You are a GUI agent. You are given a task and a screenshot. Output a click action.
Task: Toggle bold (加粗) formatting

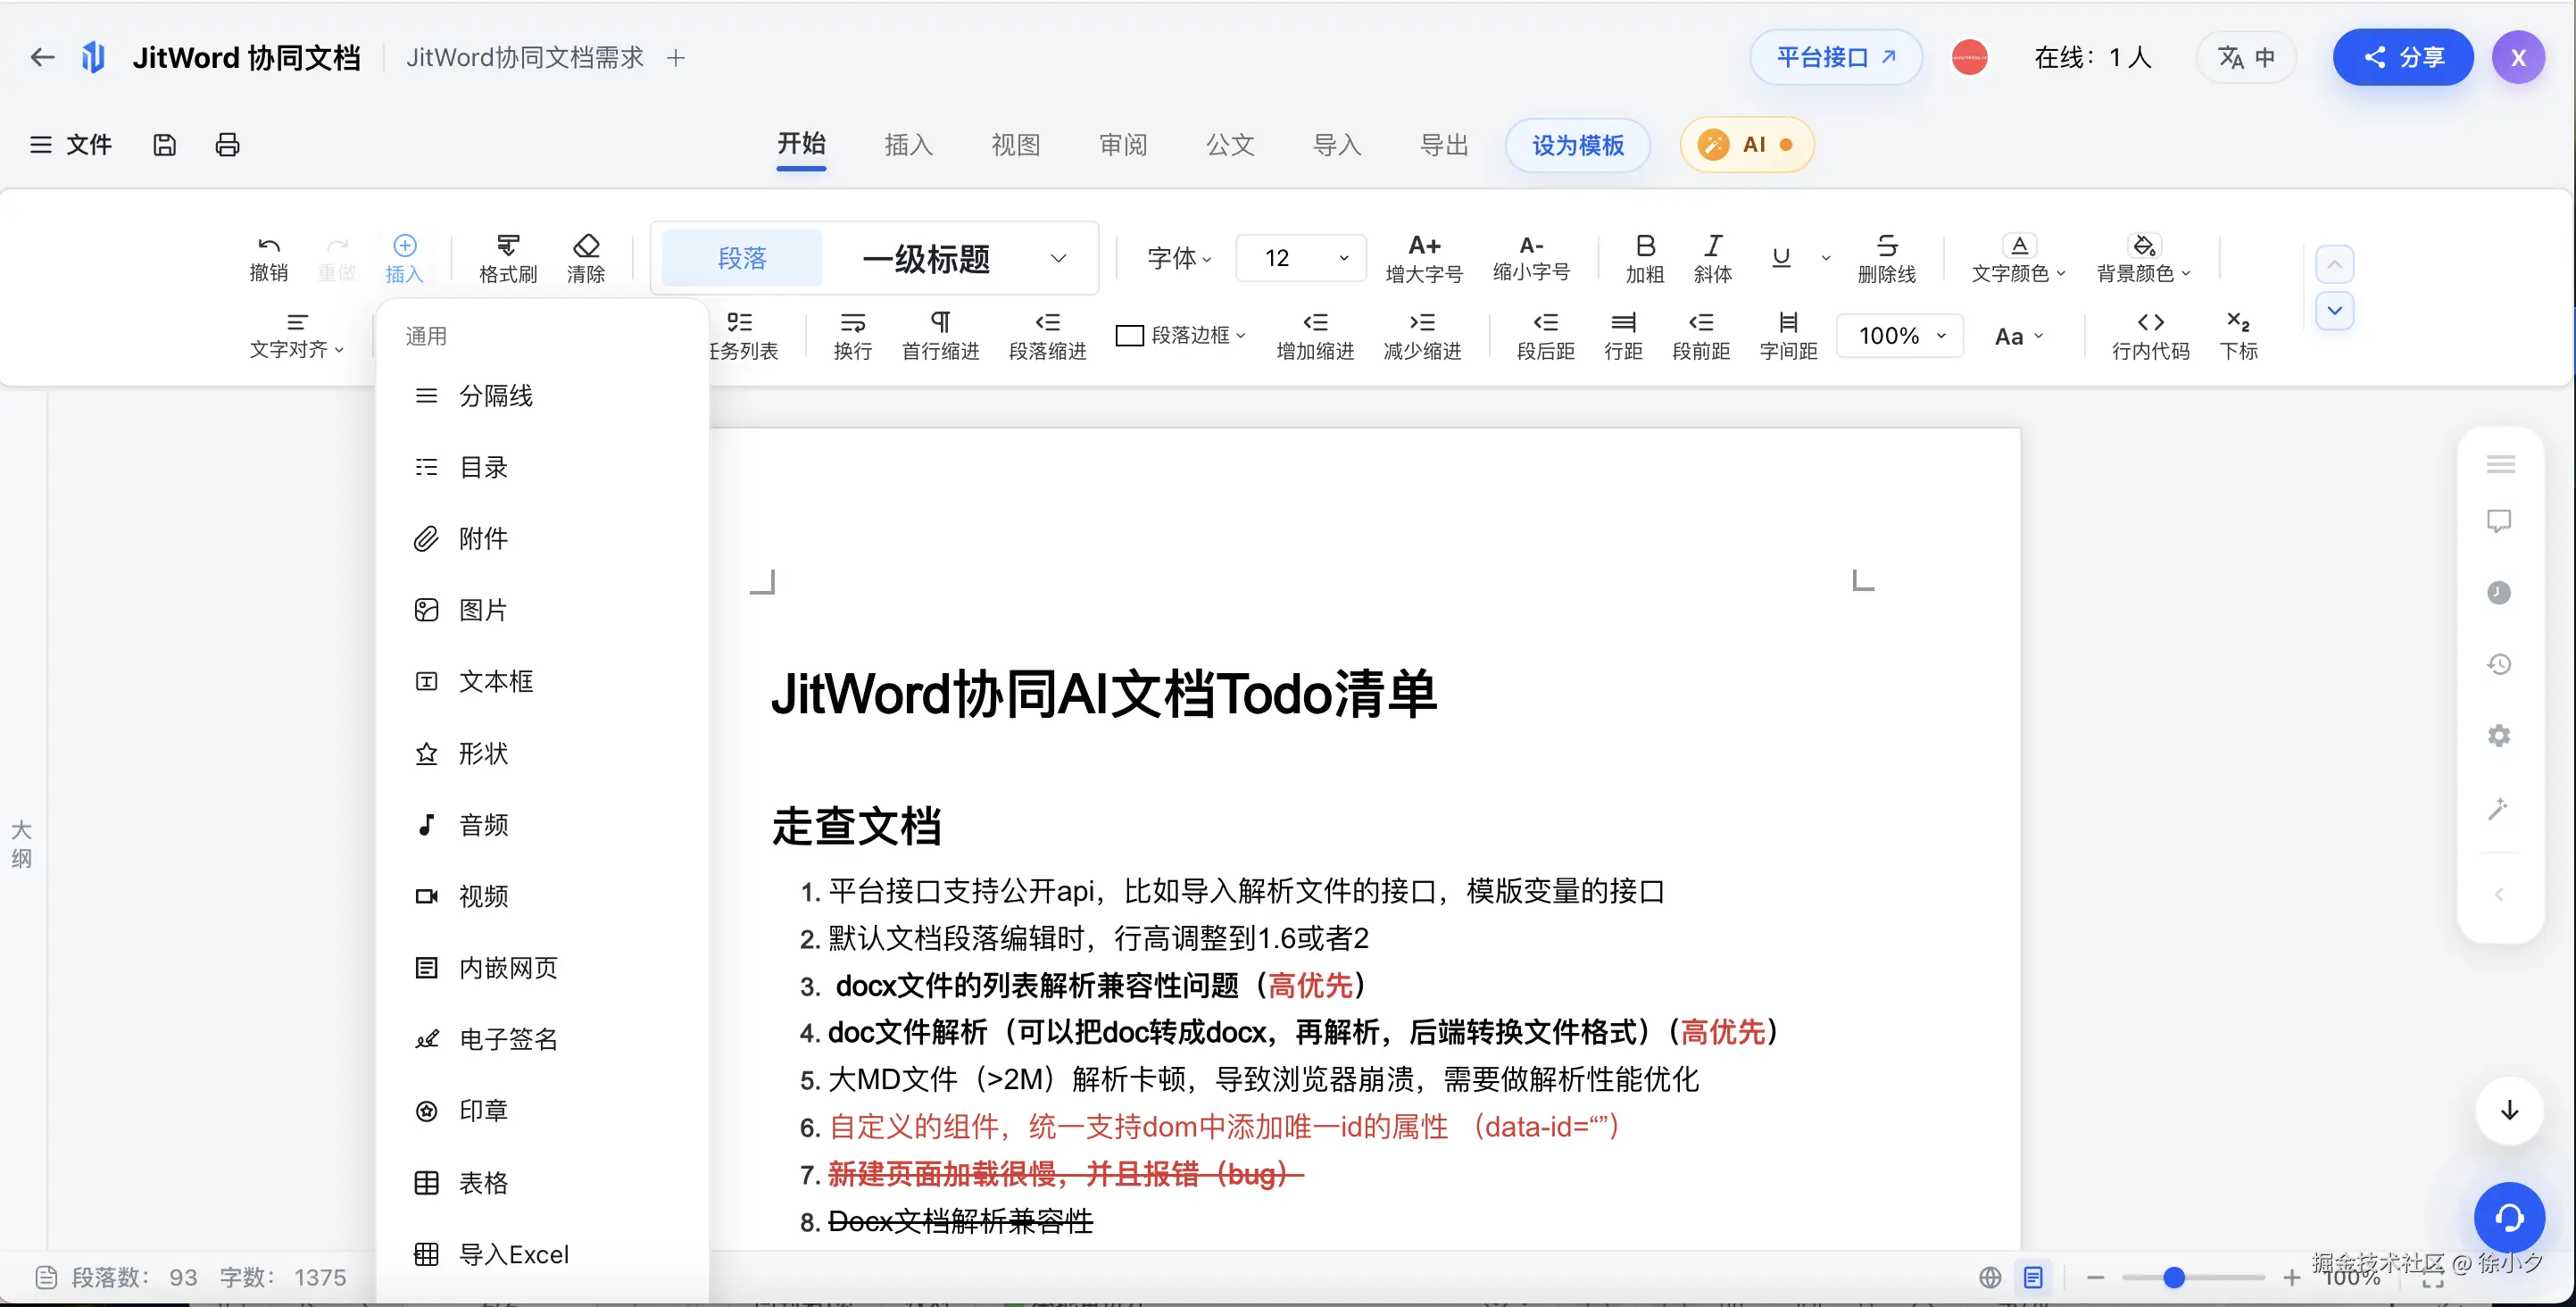tap(1645, 258)
